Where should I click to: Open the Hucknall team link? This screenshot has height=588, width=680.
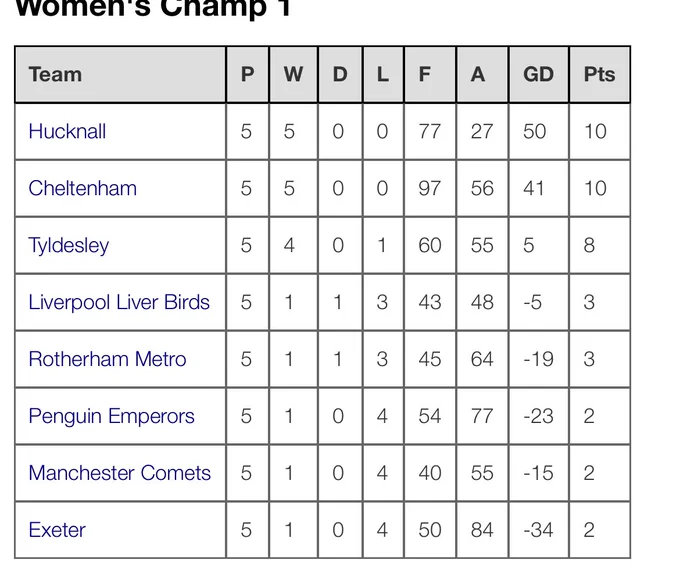pyautogui.click(x=67, y=131)
